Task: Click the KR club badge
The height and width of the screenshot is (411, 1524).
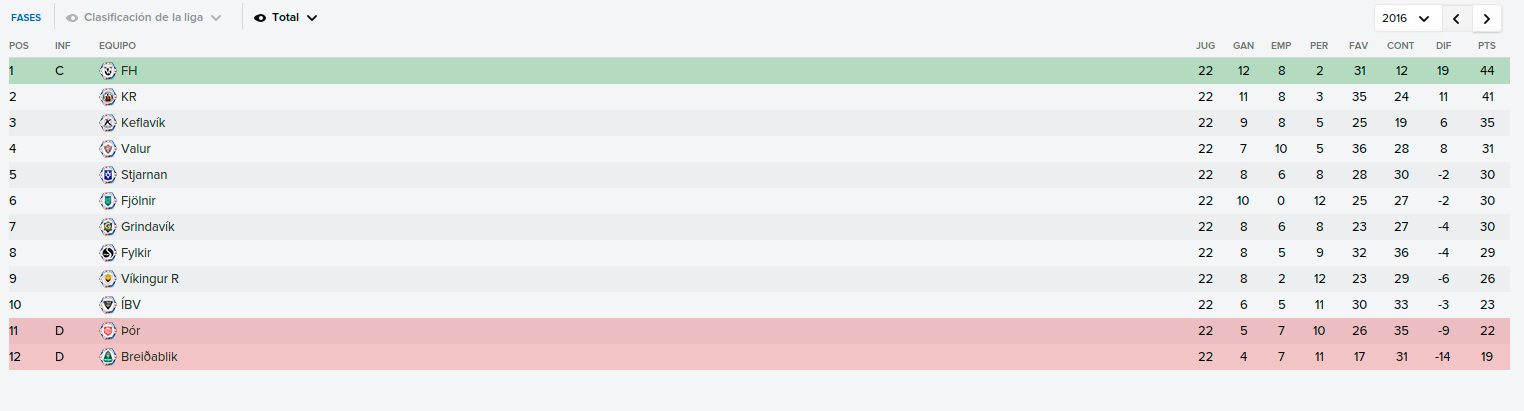Action: [108, 97]
